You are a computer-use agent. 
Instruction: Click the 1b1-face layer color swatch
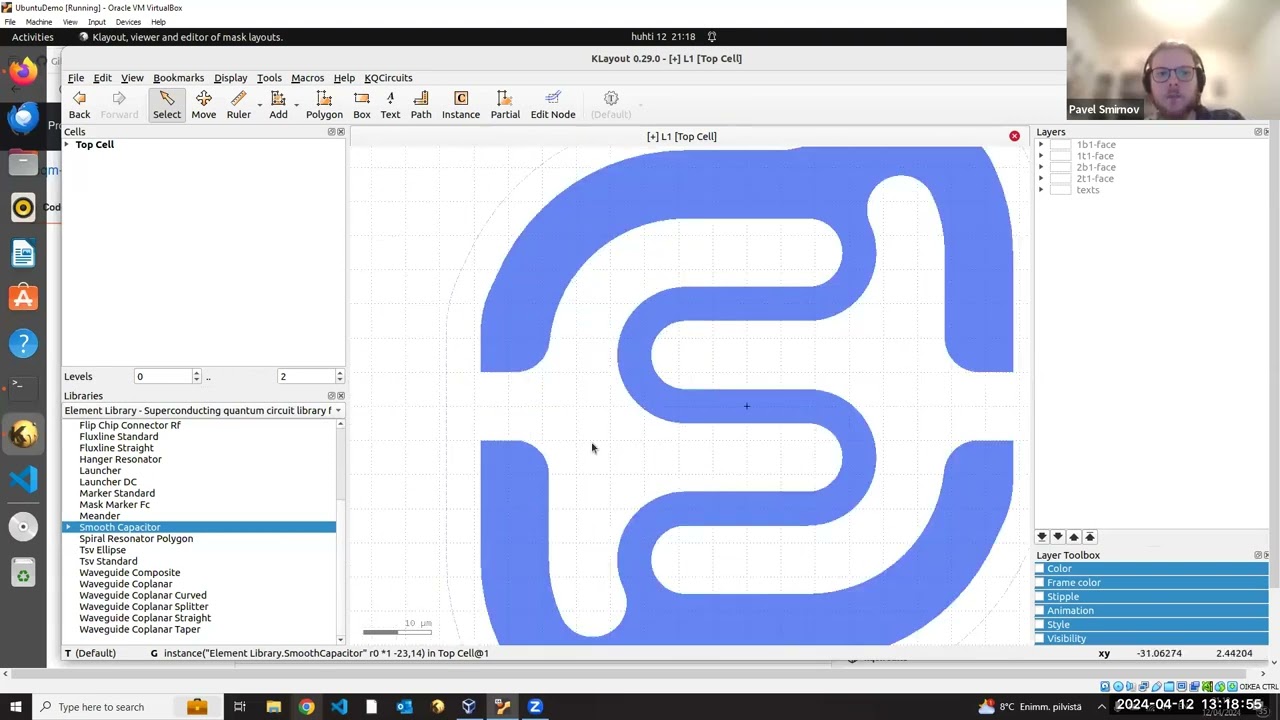(x=1061, y=145)
